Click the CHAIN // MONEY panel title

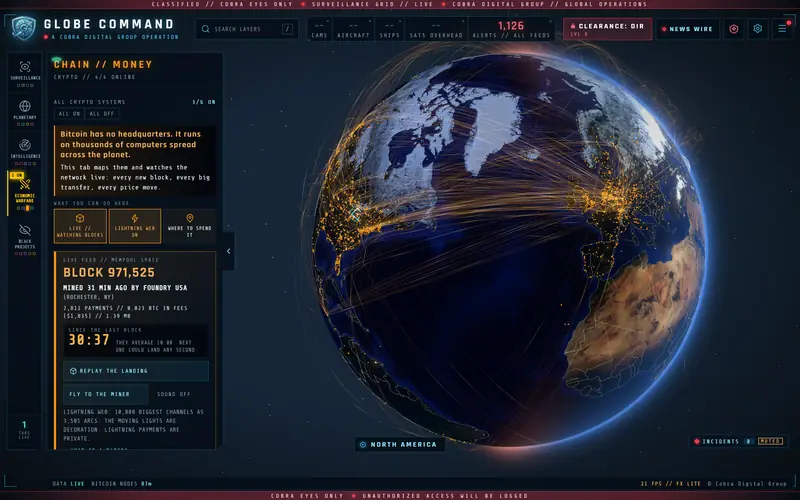103,64
